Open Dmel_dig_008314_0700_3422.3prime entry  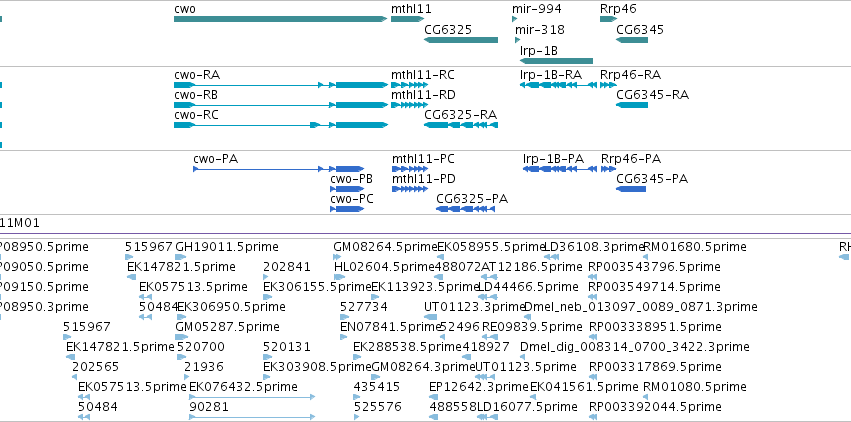[523, 357]
